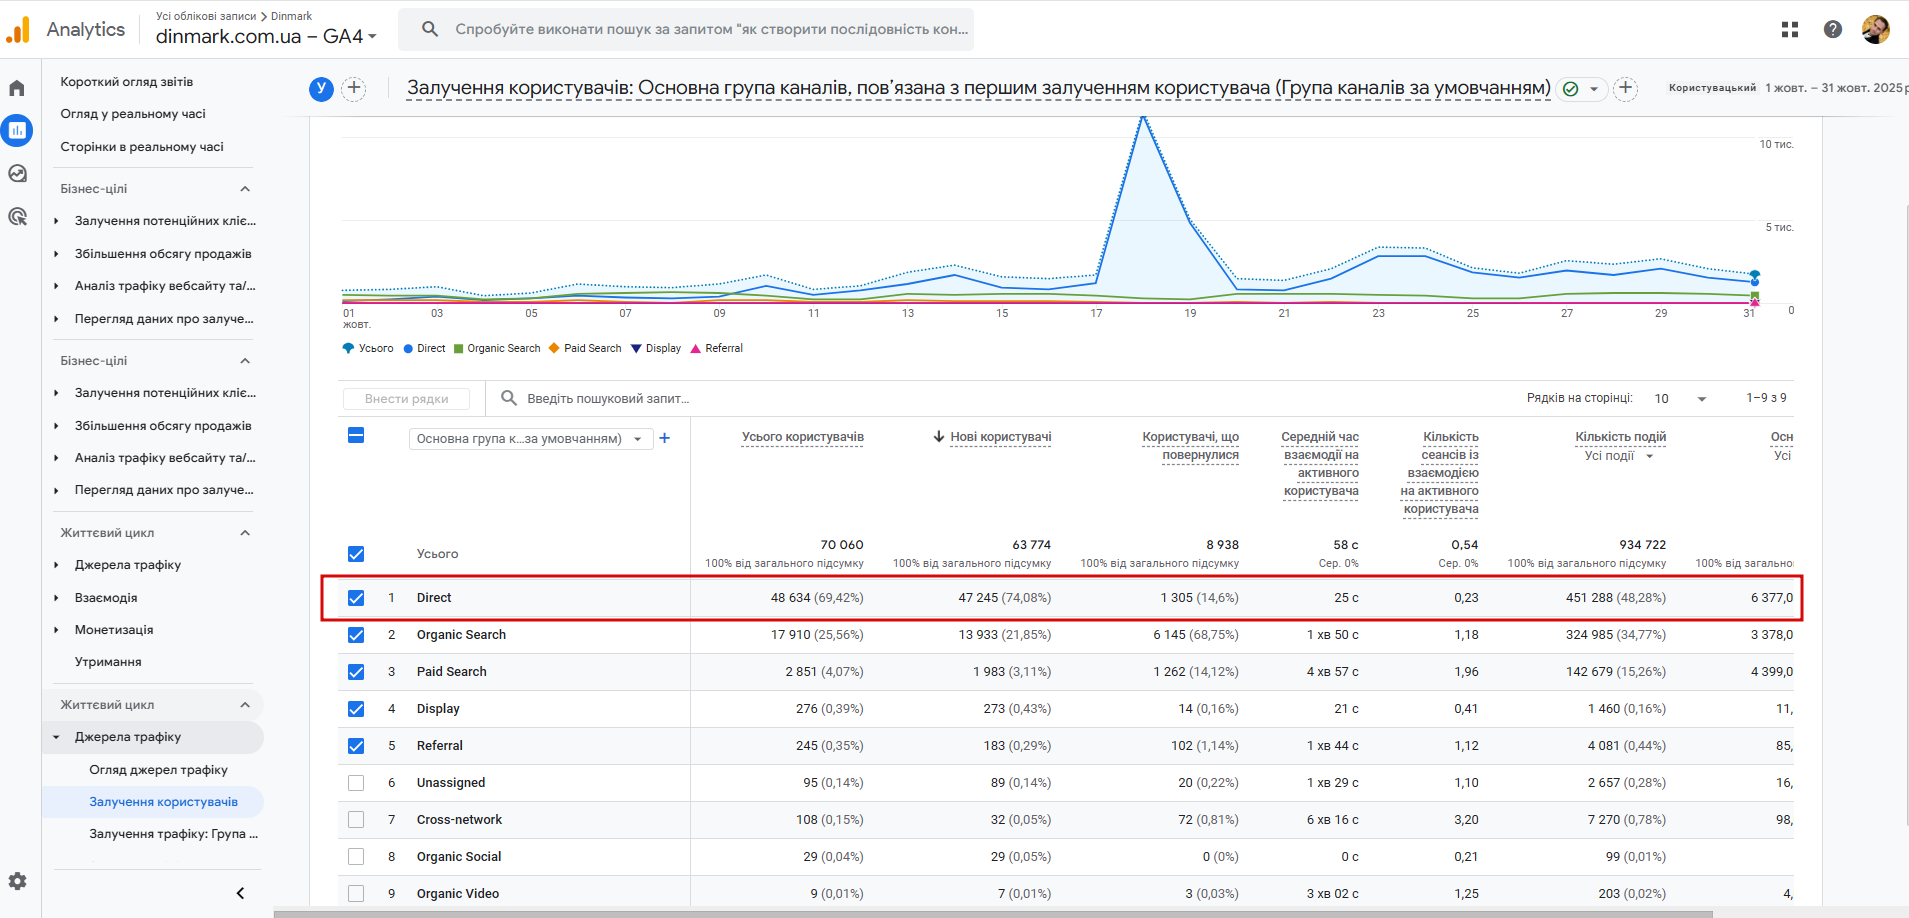Collapse the first Бізнес-цілі section

click(x=245, y=189)
